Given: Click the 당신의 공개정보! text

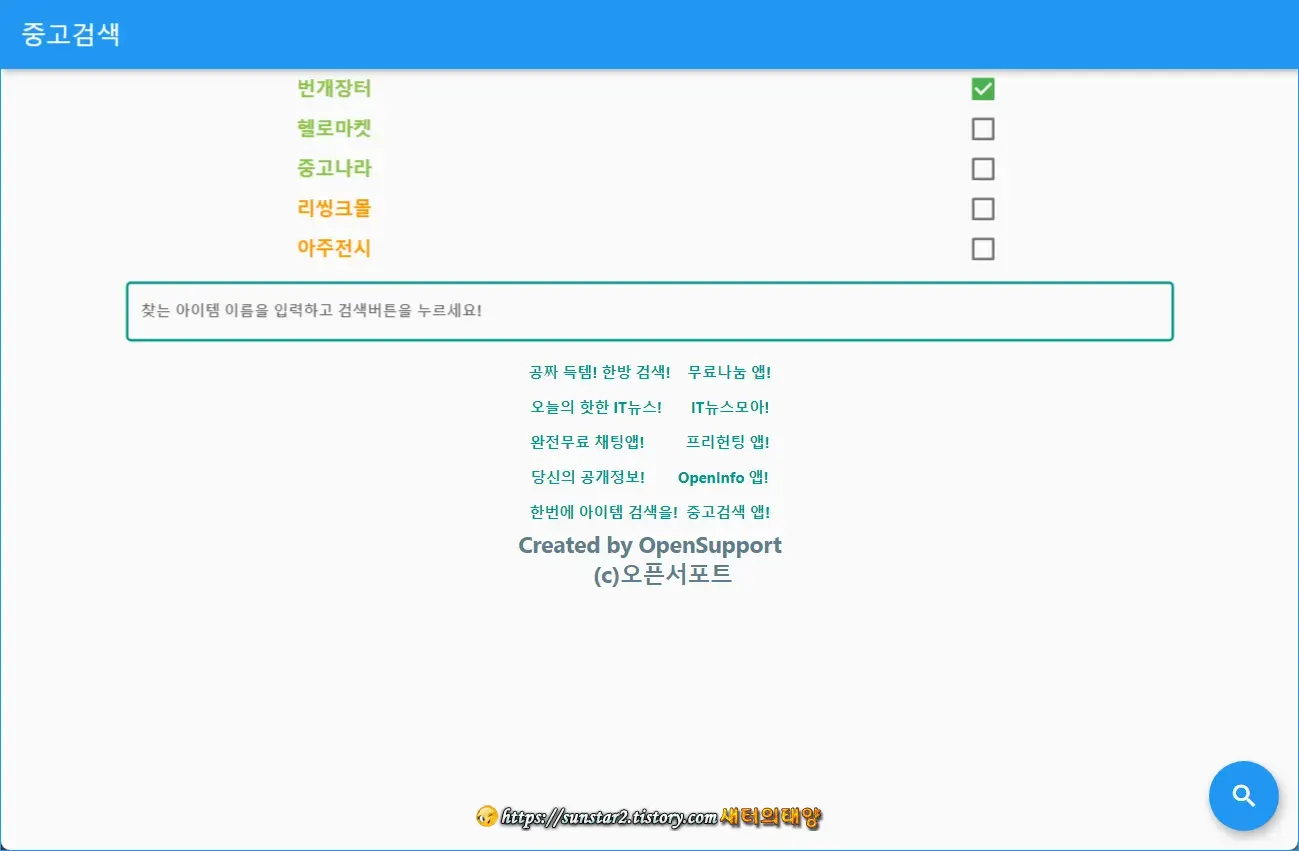Looking at the screenshot, I should tap(589, 477).
